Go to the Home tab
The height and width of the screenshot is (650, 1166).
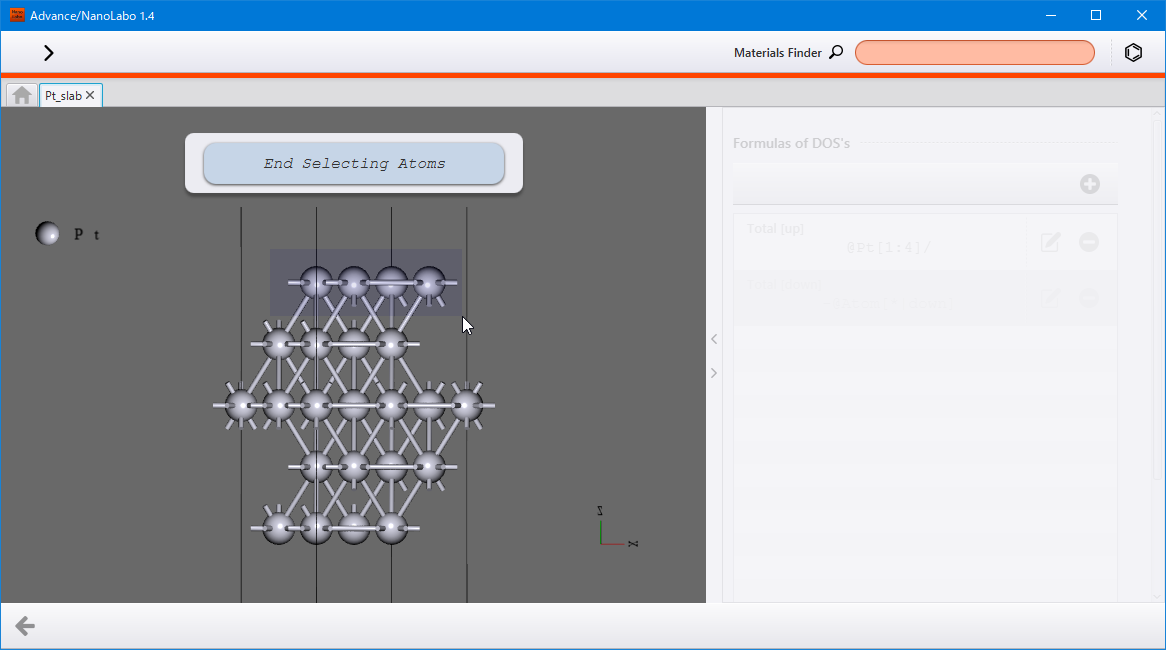(x=22, y=95)
